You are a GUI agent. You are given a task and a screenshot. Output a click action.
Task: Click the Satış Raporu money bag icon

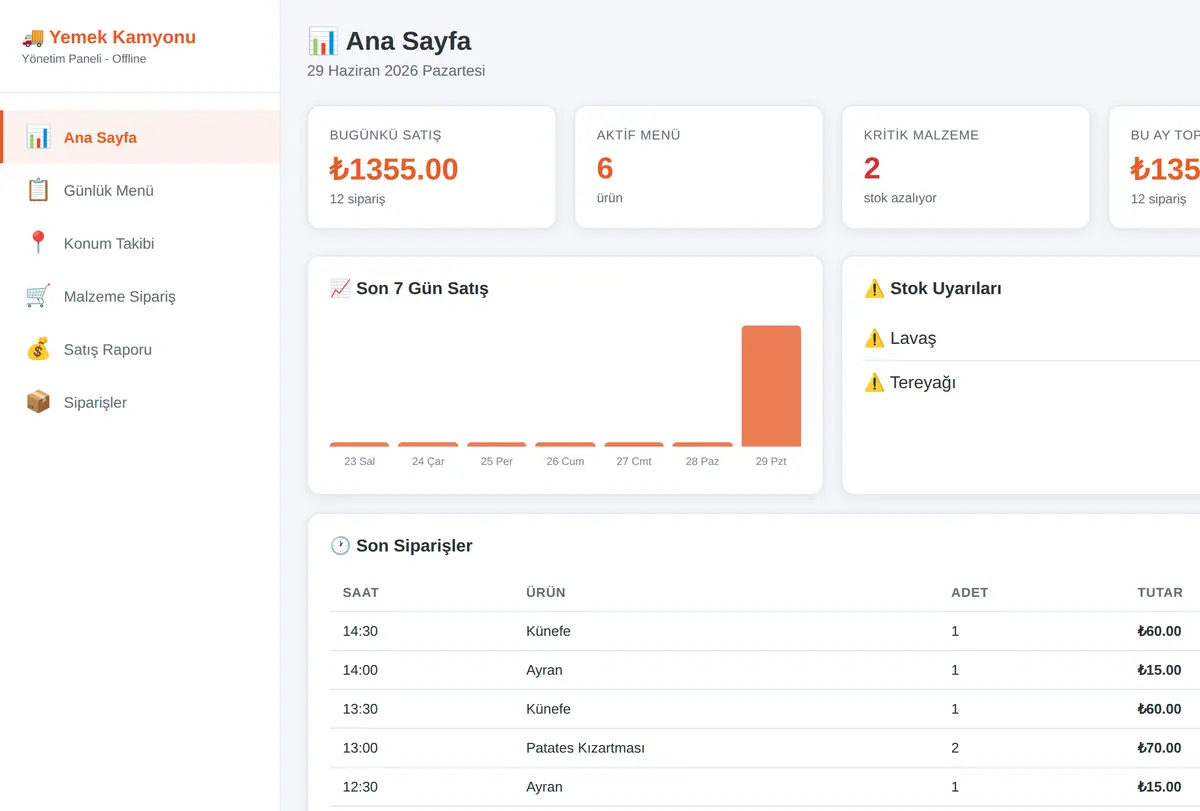pos(38,349)
